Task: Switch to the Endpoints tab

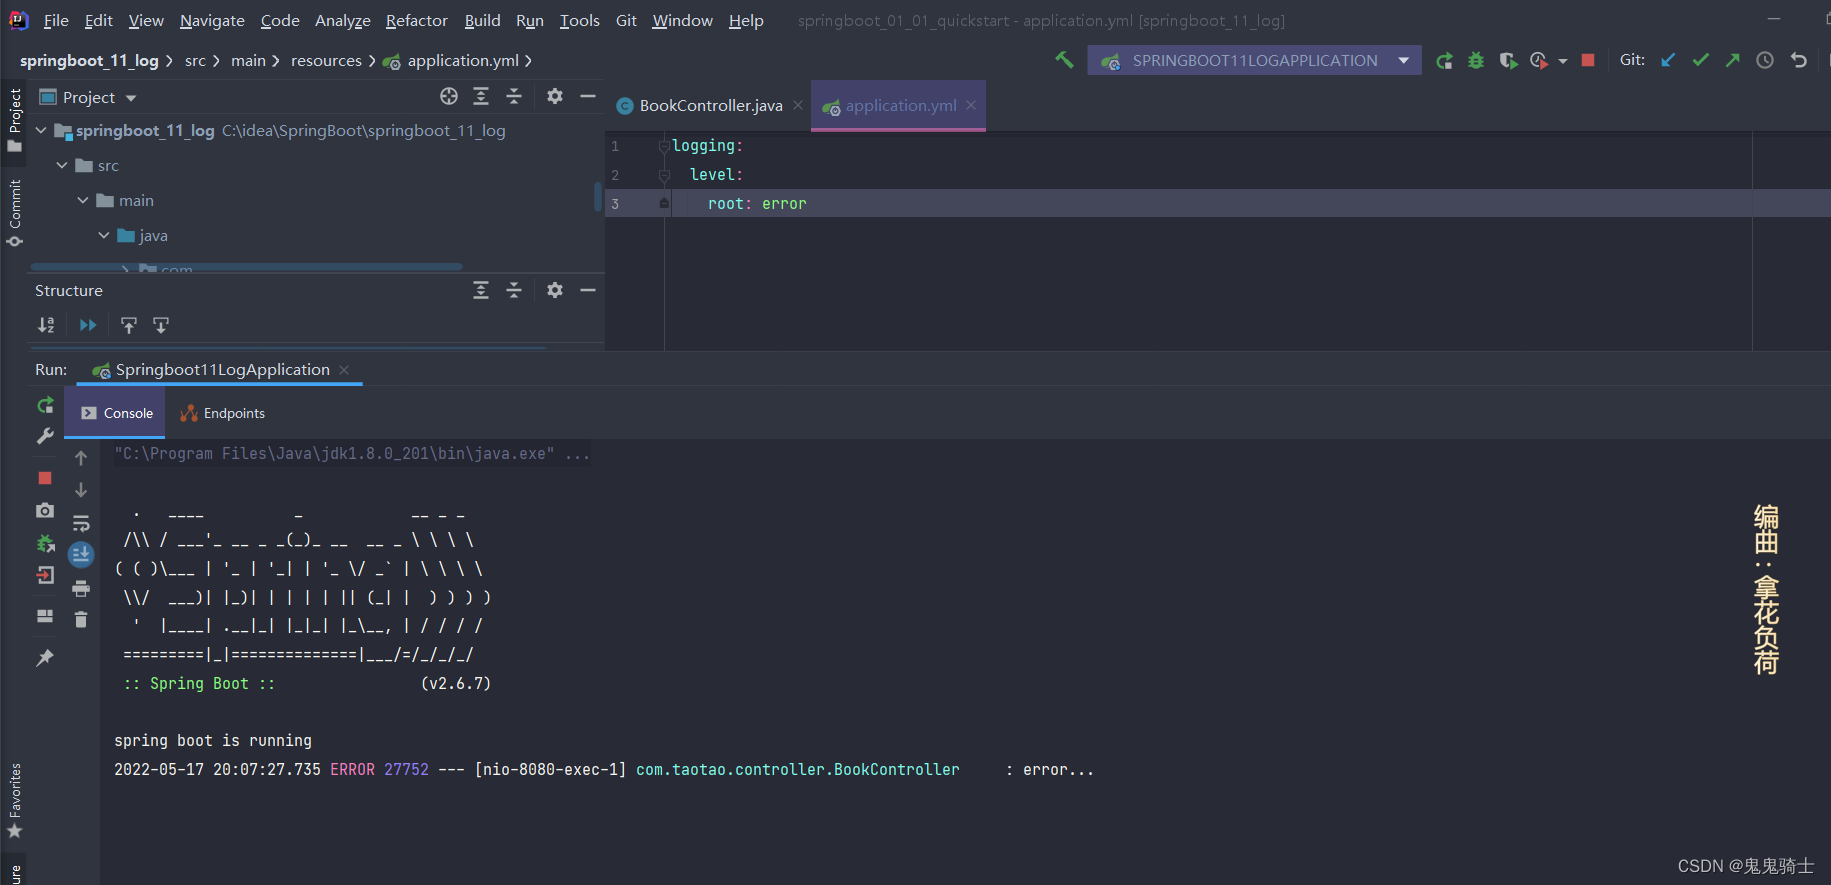Action: (223, 413)
